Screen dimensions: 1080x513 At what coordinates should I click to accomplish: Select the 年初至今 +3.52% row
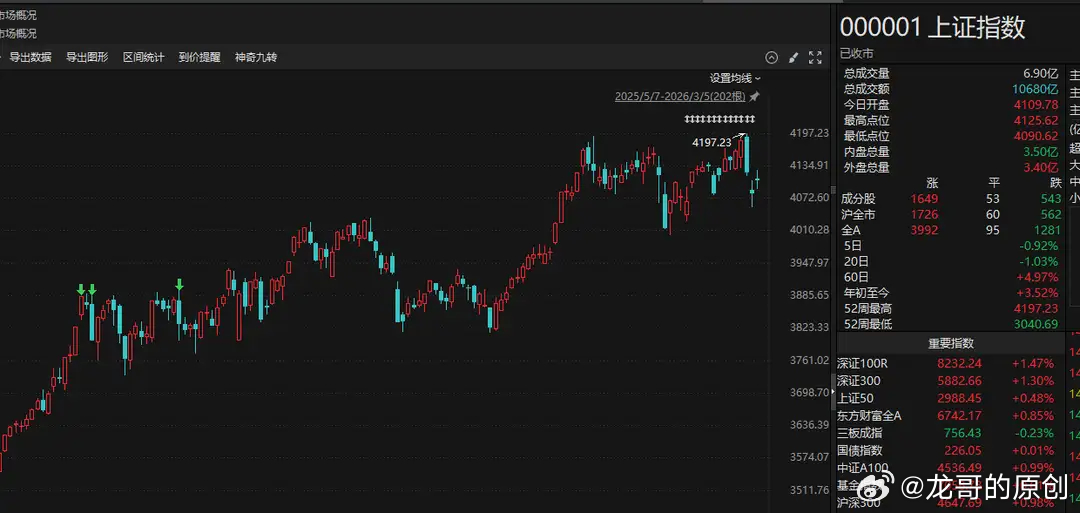tap(951, 293)
